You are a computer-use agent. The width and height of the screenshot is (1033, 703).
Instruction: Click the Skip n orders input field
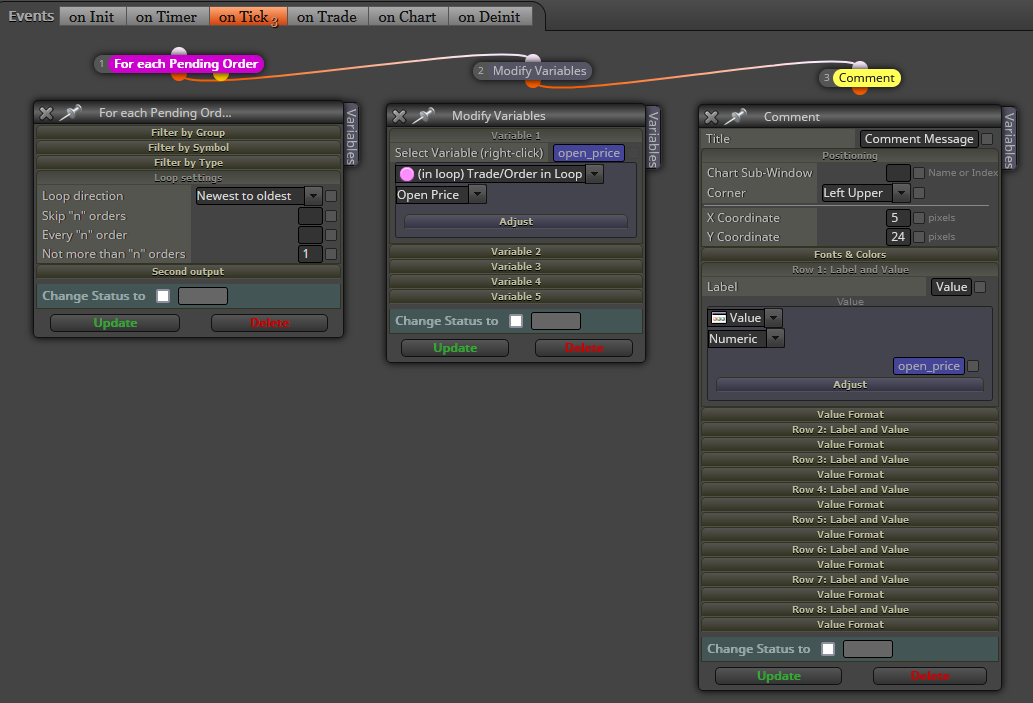tap(310, 216)
